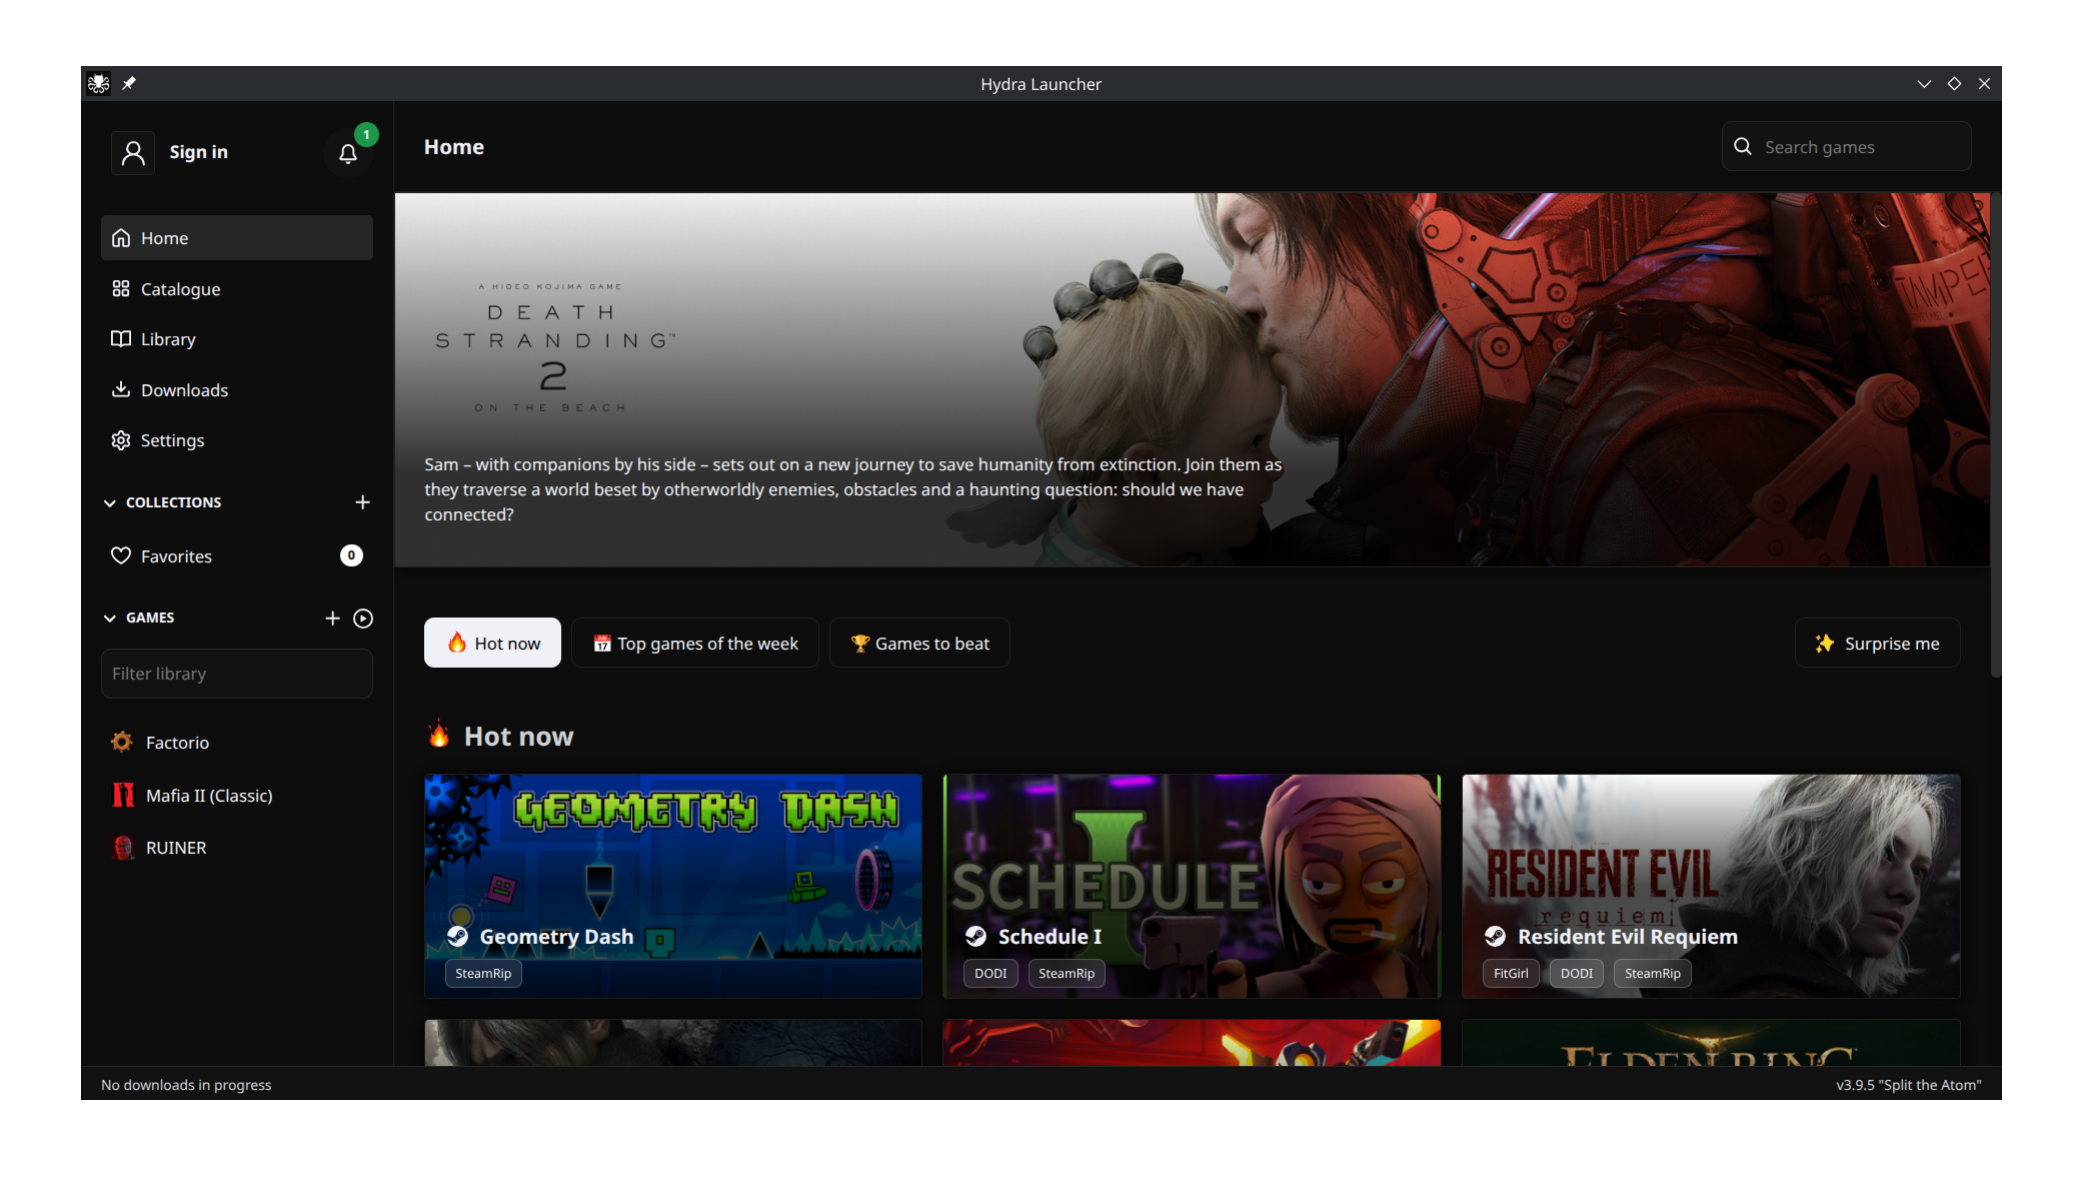This screenshot has height=1196, width=2083.
Task: Click the pin icon in title bar
Action: tap(129, 84)
